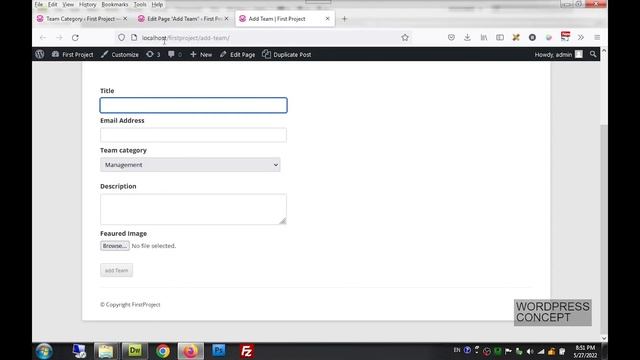Open Dreamweaver from the taskbar
This screenshot has width=640, height=360.
tap(135, 351)
